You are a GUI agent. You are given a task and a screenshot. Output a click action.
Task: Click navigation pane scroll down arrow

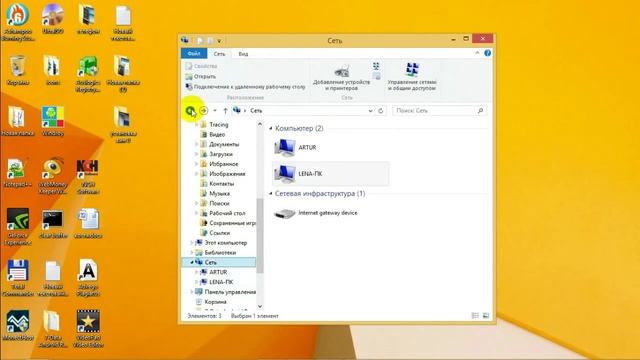[x=260, y=307]
